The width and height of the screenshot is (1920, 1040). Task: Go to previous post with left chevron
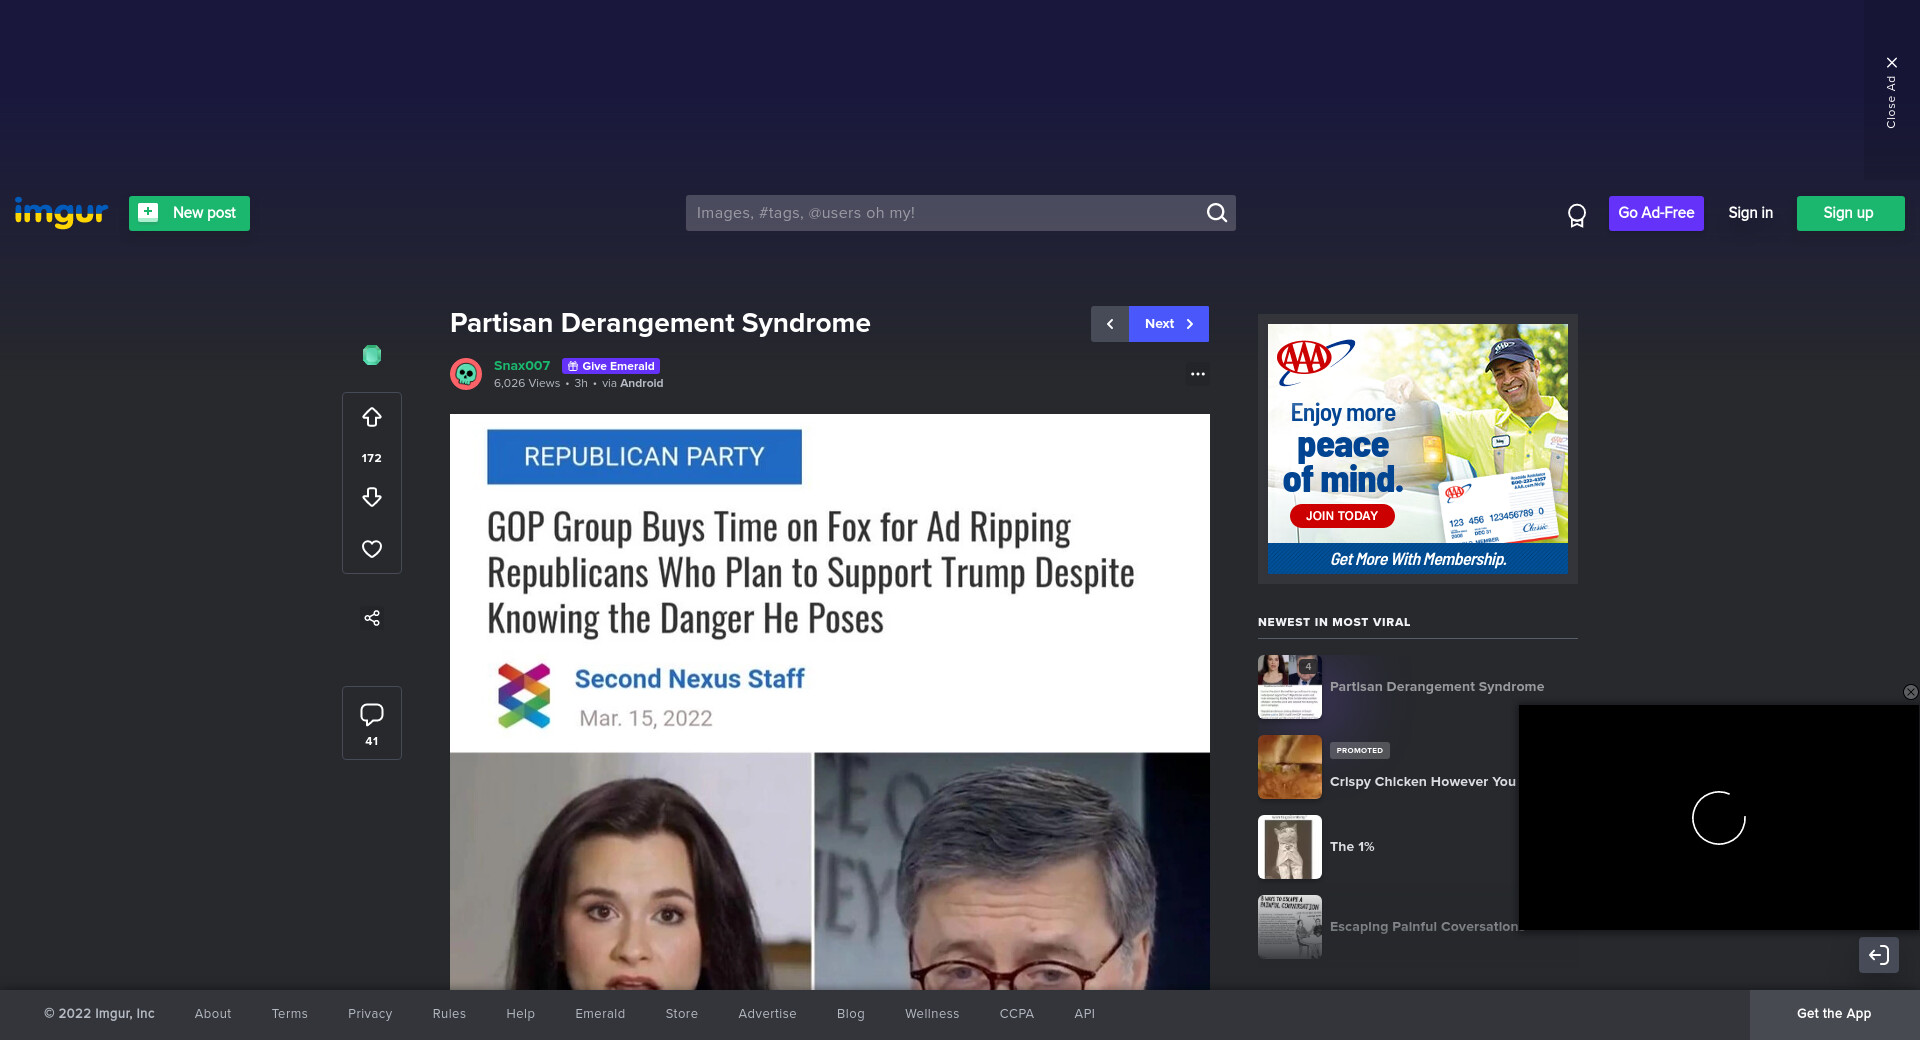[1110, 324]
